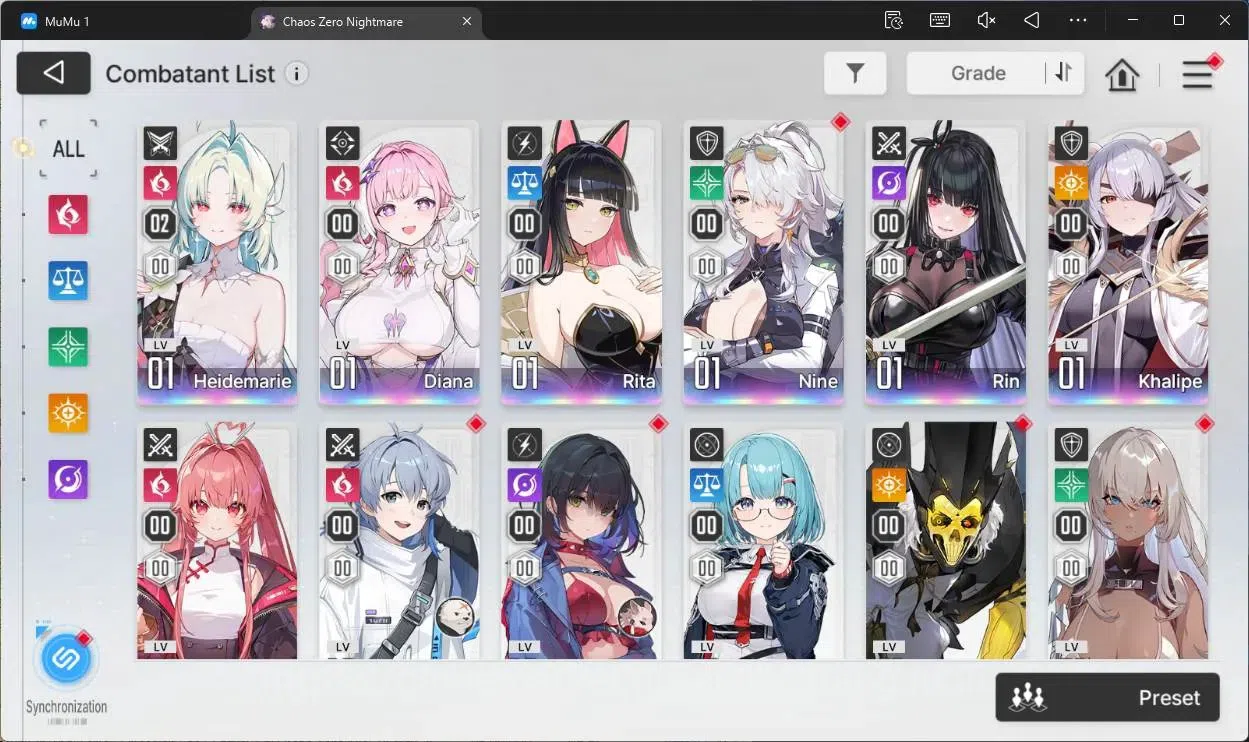Click Rin's crossed swords class icon
This screenshot has height=742, width=1249.
click(888, 144)
